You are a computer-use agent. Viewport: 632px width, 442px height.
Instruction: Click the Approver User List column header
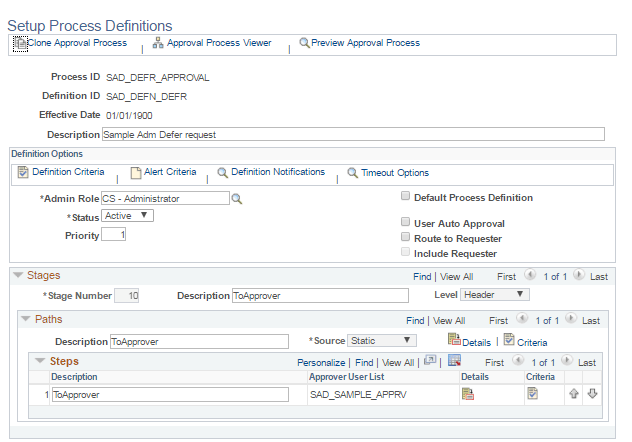[x=347, y=377]
